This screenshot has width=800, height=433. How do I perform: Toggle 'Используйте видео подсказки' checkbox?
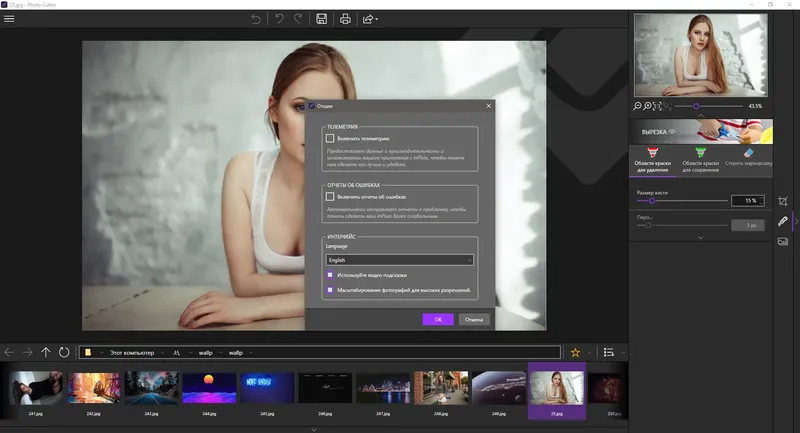click(x=330, y=275)
